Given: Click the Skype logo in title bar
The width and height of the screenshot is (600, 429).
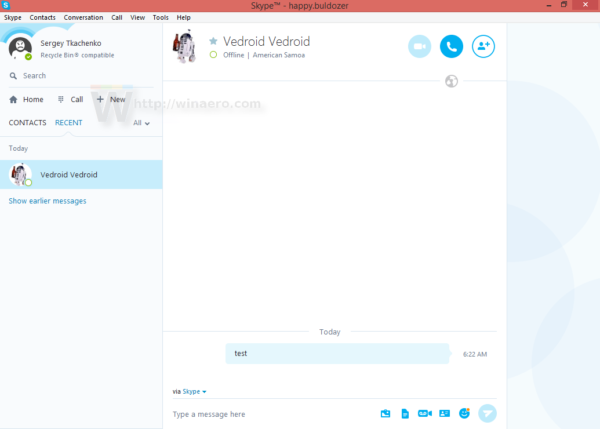Looking at the screenshot, I should (6, 5).
